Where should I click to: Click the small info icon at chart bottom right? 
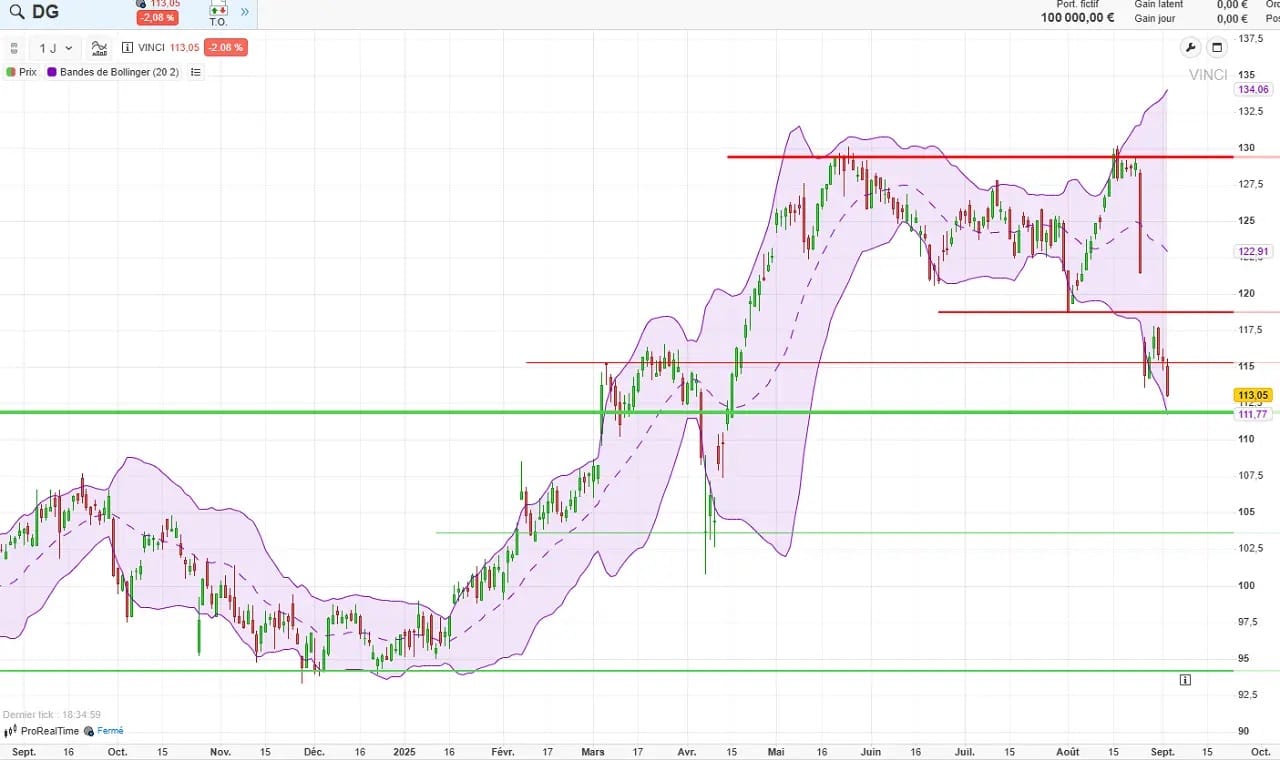pos(1185,680)
